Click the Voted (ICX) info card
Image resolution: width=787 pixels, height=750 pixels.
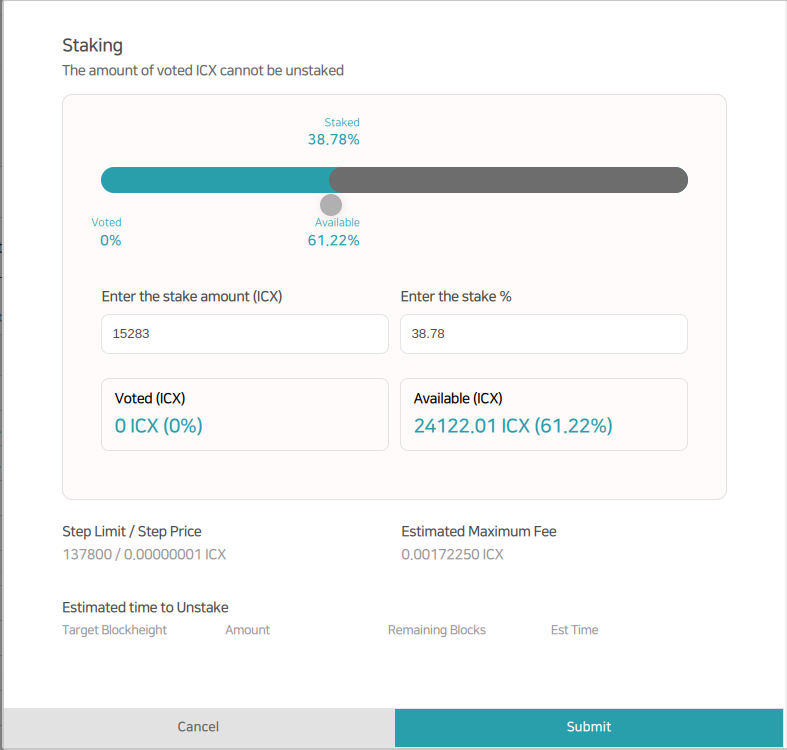(x=244, y=414)
